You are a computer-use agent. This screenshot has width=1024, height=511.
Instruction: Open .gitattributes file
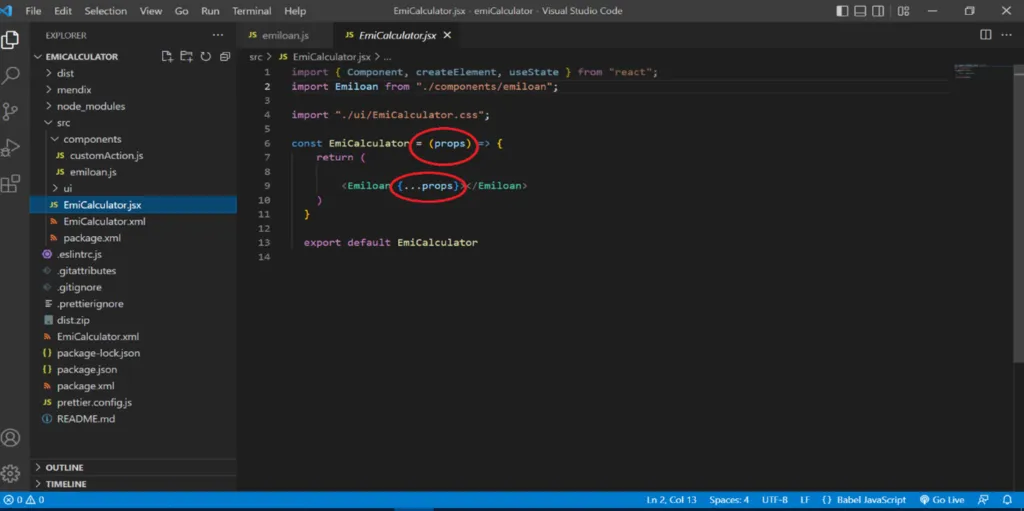(86, 271)
